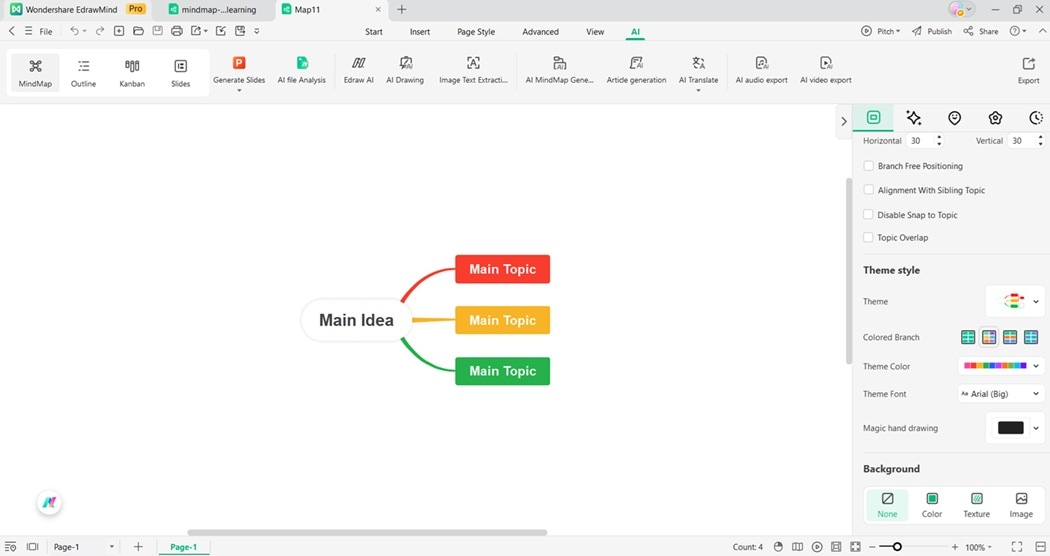Viewport: 1050px width, 556px height.
Task: Switch to MindMap view mode
Action: (35, 72)
